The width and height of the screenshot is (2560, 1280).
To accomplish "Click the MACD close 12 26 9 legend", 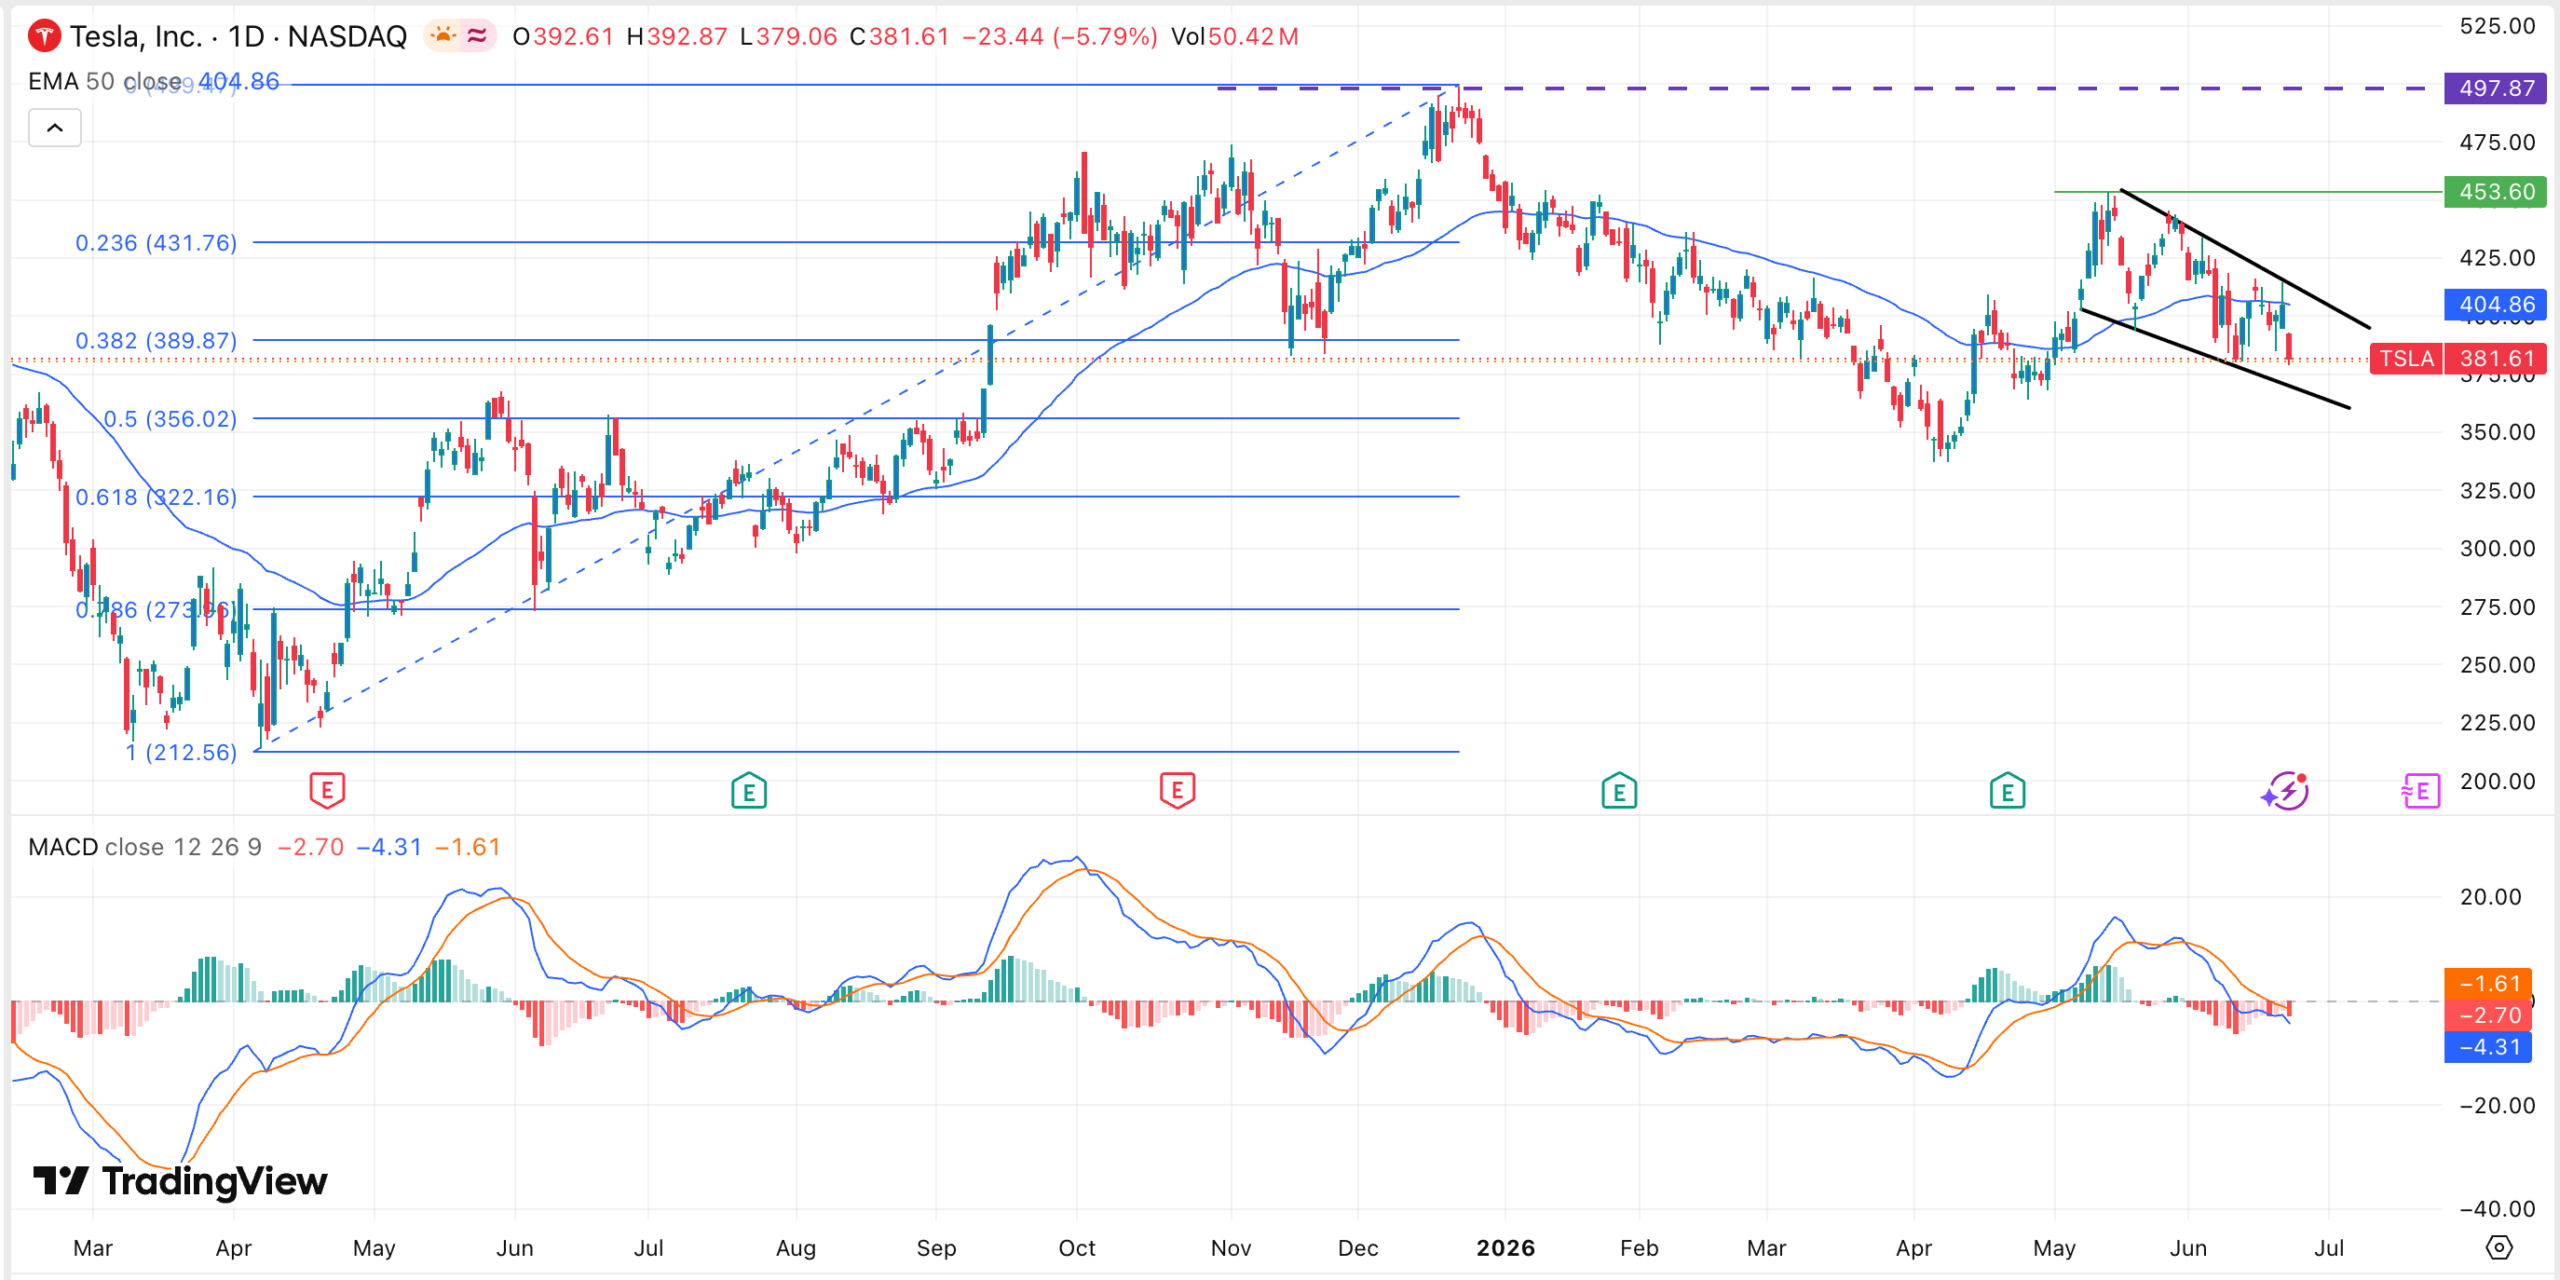I will 145,847.
